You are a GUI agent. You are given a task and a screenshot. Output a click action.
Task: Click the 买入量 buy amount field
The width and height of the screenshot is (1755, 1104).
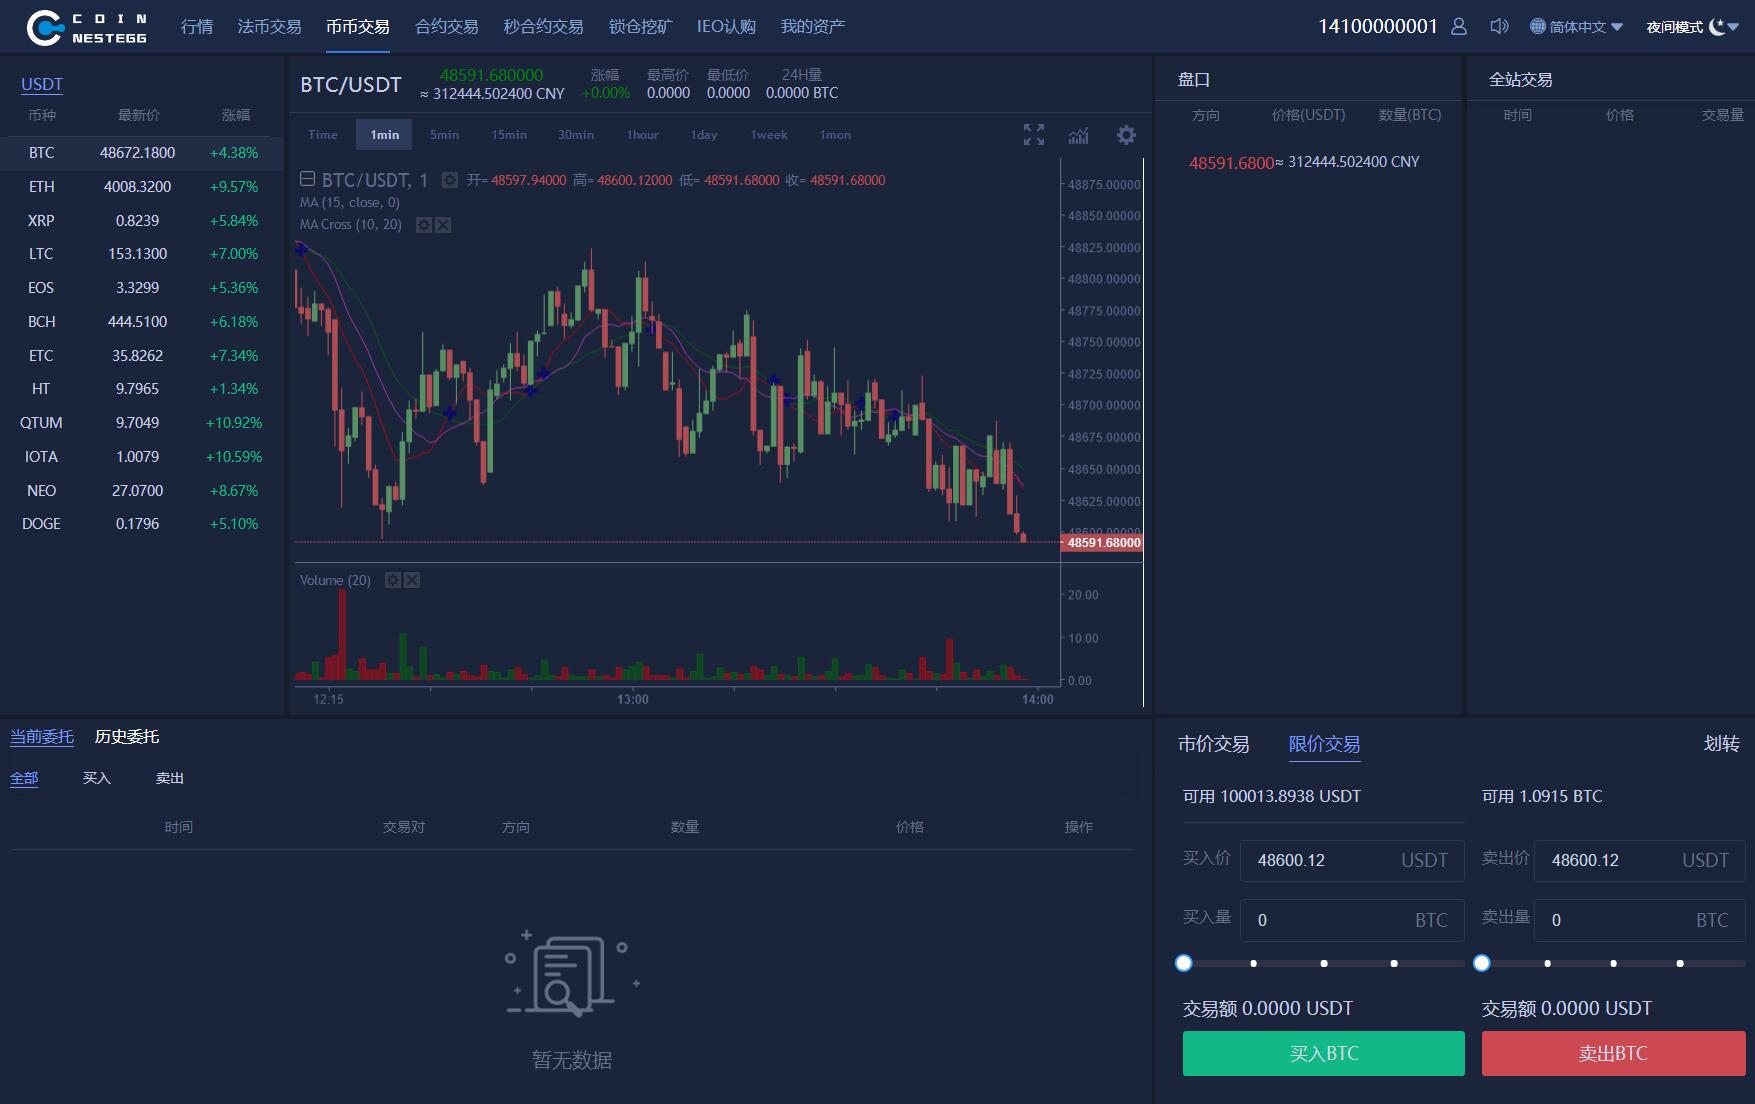coord(1352,920)
